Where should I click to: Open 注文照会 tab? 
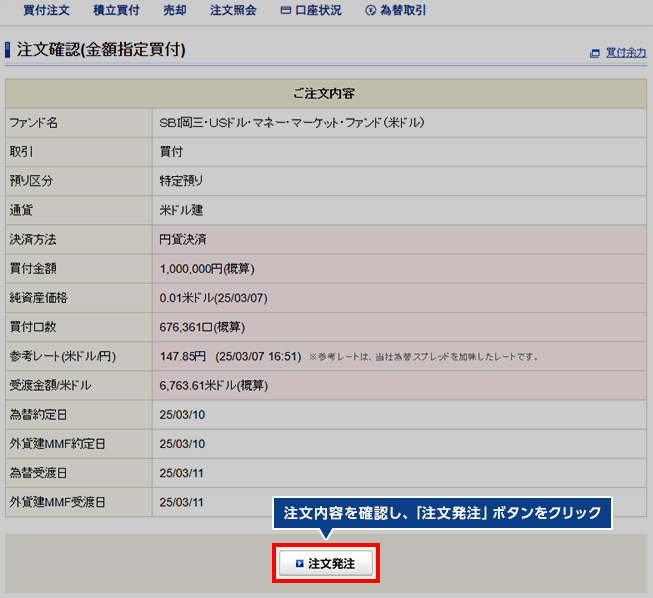[x=233, y=10]
